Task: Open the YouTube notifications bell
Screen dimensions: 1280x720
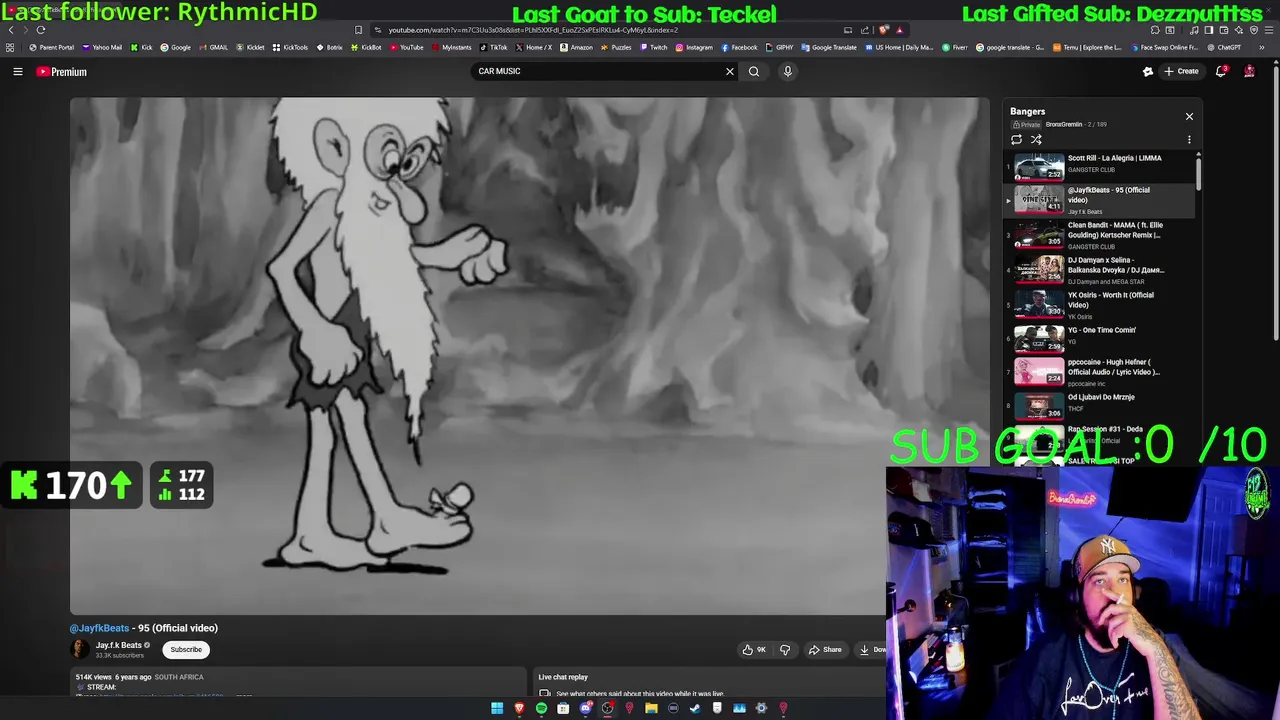Action: (x=1221, y=71)
